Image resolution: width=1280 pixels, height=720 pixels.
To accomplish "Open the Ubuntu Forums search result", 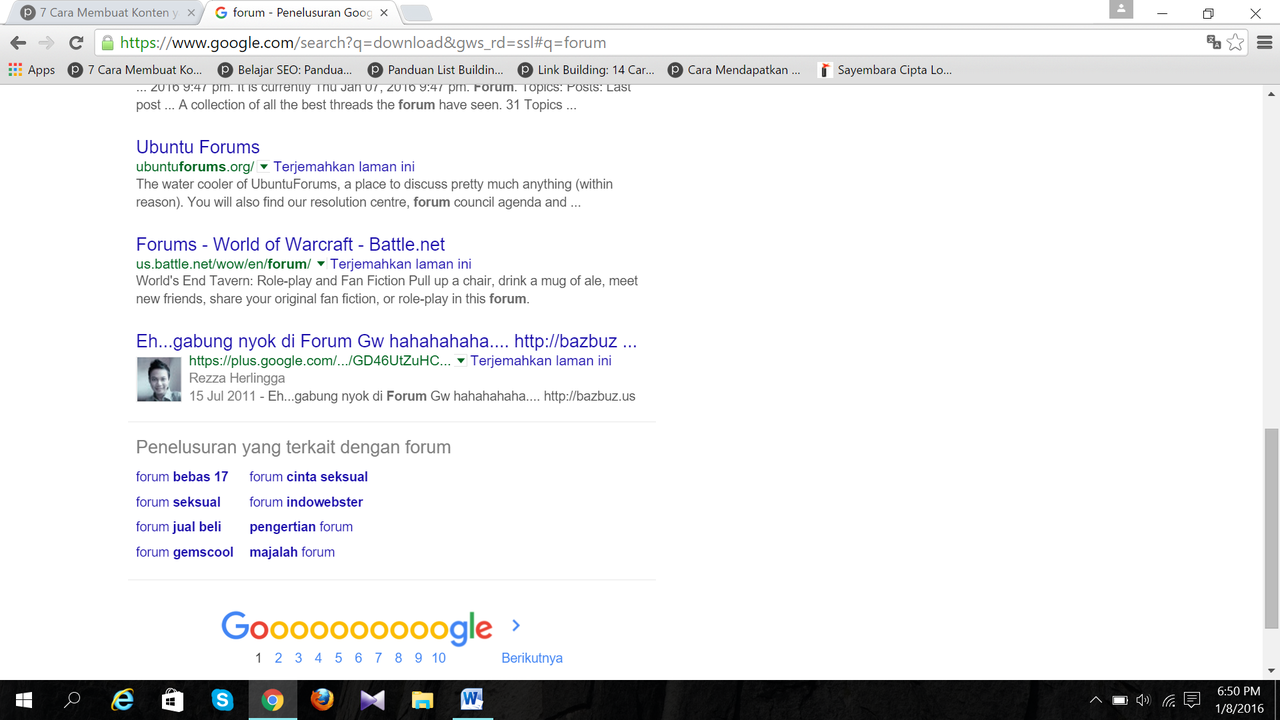I will coord(198,147).
